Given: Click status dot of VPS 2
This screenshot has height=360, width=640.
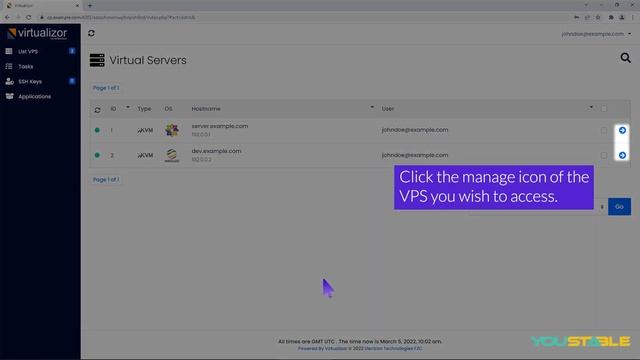Looking at the screenshot, I should pos(97,155).
